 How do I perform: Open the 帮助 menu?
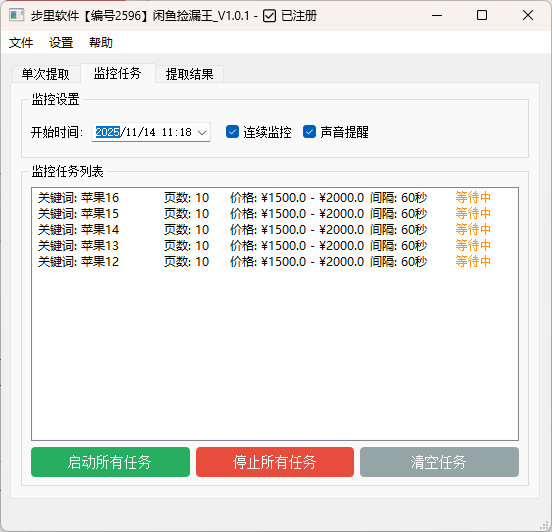(x=101, y=43)
